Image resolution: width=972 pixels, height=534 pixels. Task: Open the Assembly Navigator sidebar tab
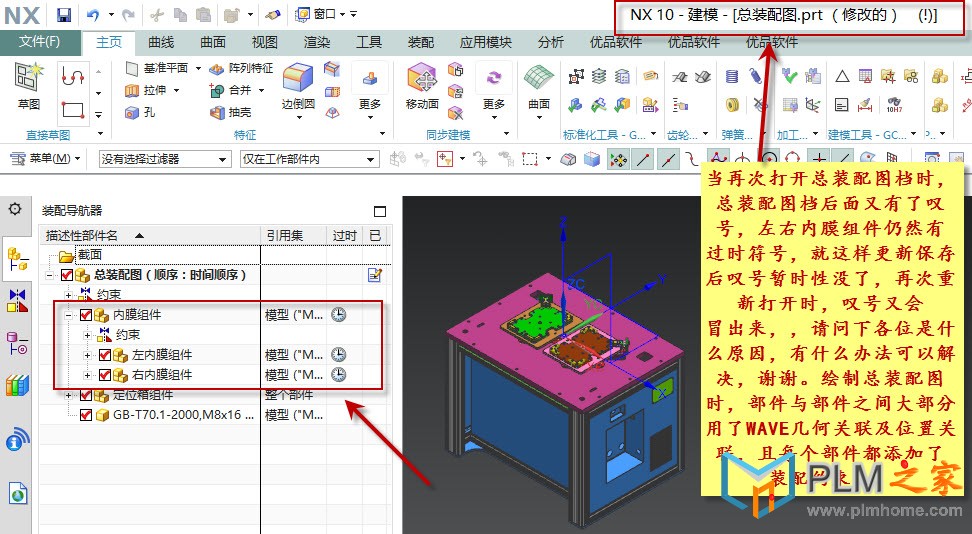pyautogui.click(x=17, y=259)
